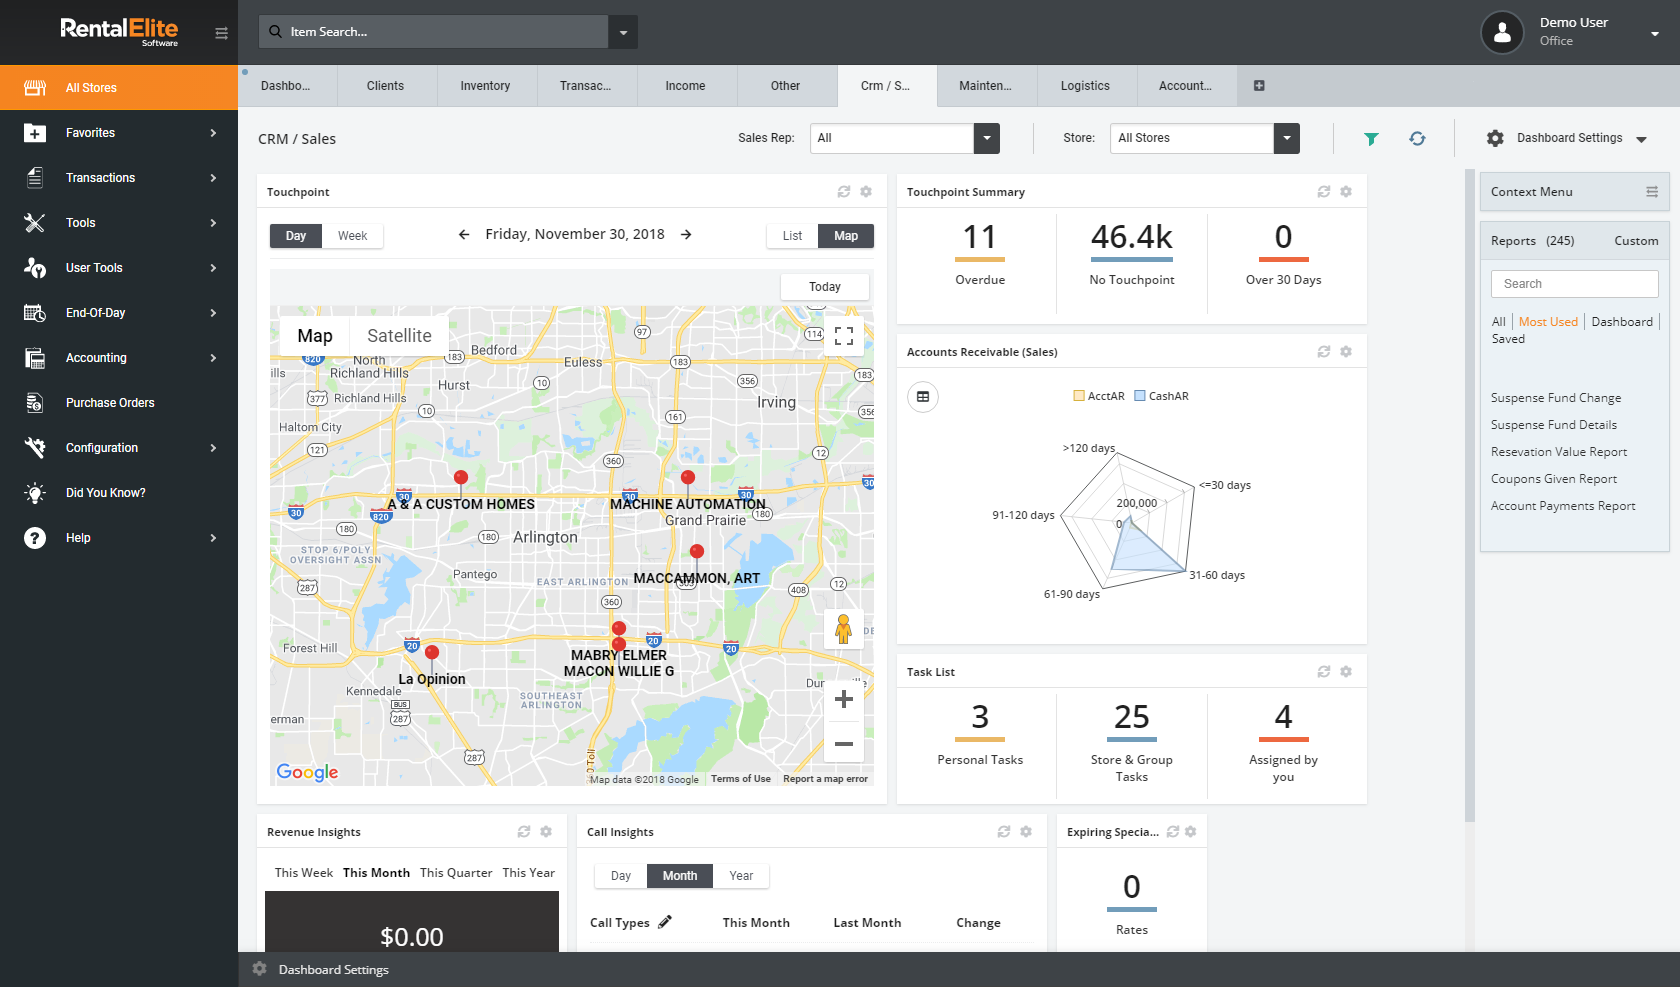Open the Did You Know section
1680x987 pixels.
pos(106,492)
